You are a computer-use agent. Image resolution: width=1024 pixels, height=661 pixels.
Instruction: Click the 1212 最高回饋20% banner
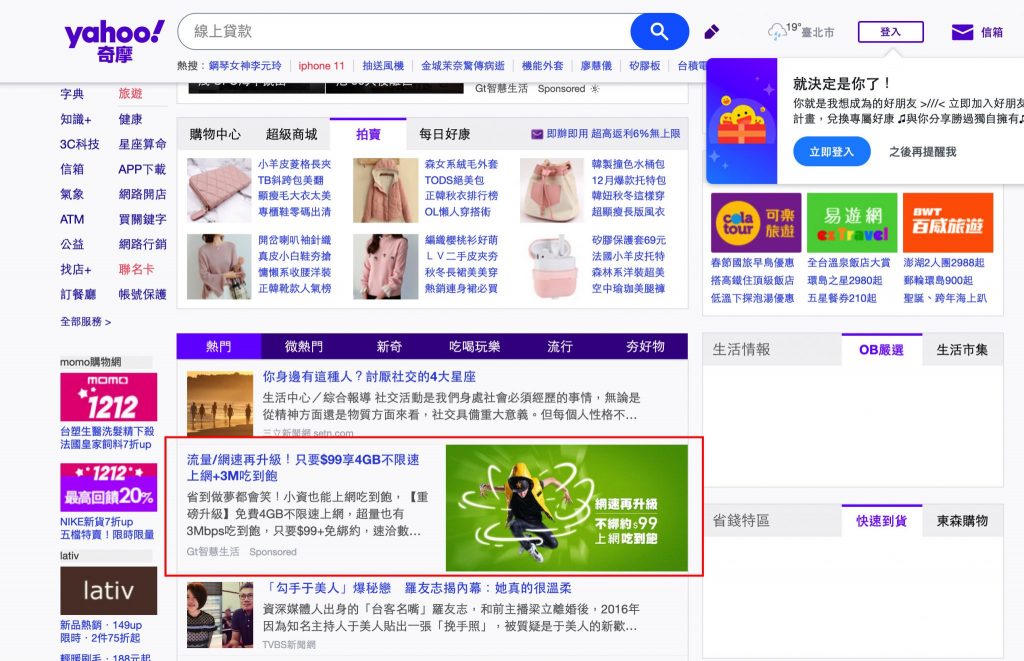[x=108, y=487]
